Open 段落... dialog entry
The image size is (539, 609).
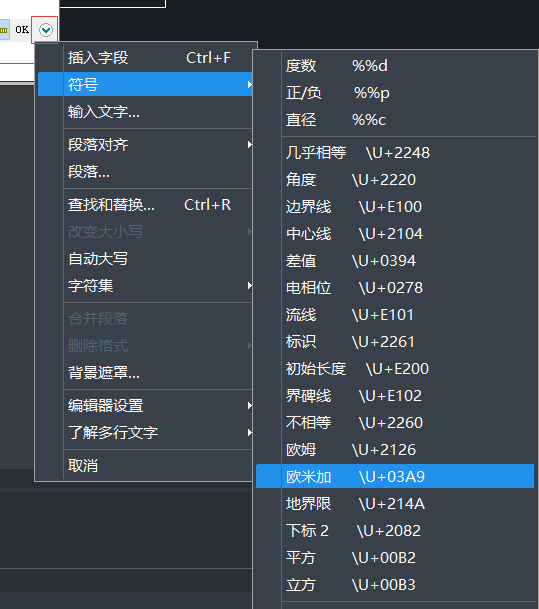145,171
